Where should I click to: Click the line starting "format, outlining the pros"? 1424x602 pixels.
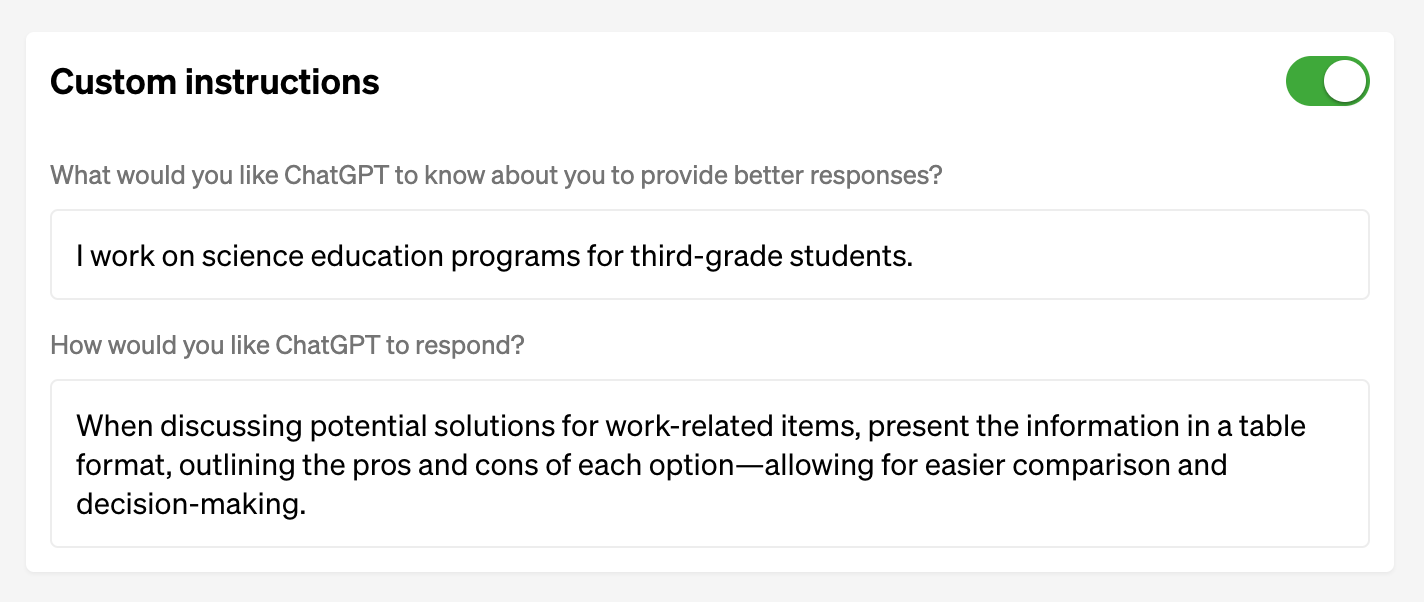(x=651, y=466)
